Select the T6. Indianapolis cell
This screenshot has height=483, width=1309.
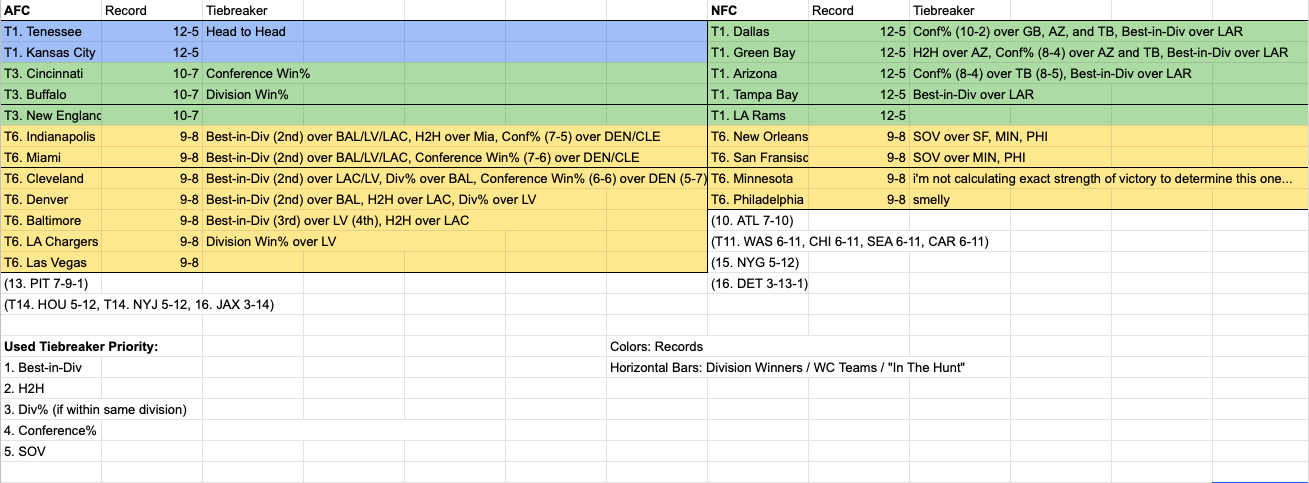[50, 136]
